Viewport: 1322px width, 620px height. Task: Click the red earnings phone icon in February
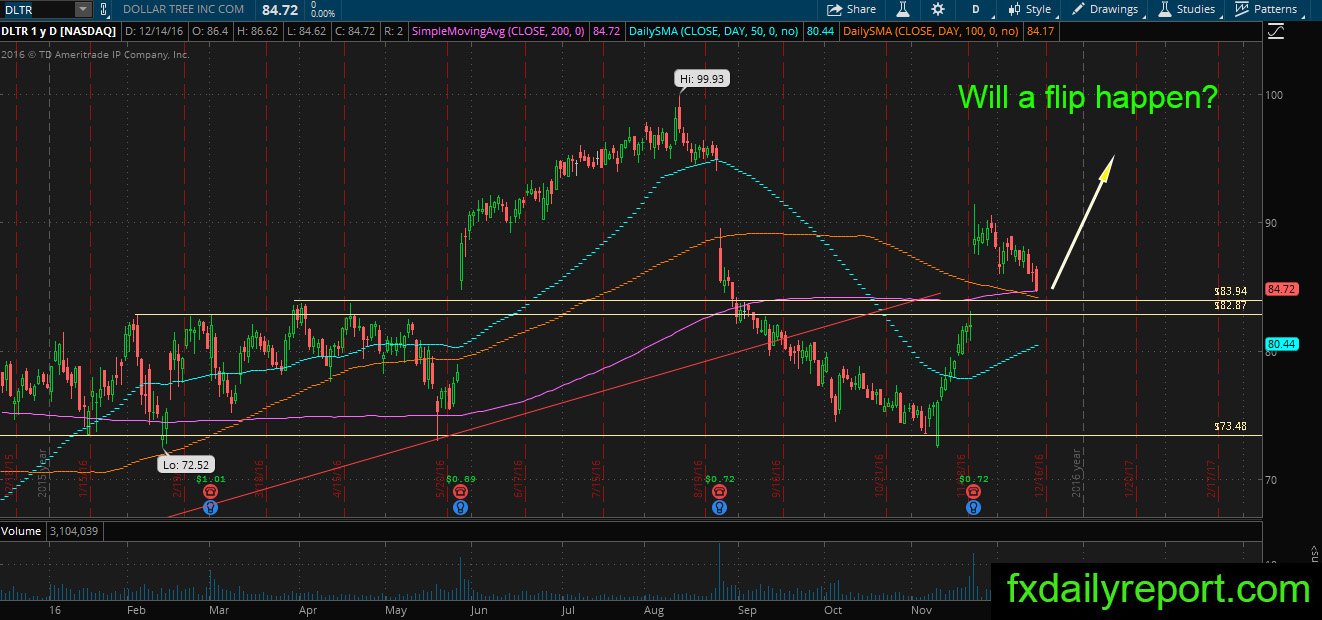click(210, 492)
